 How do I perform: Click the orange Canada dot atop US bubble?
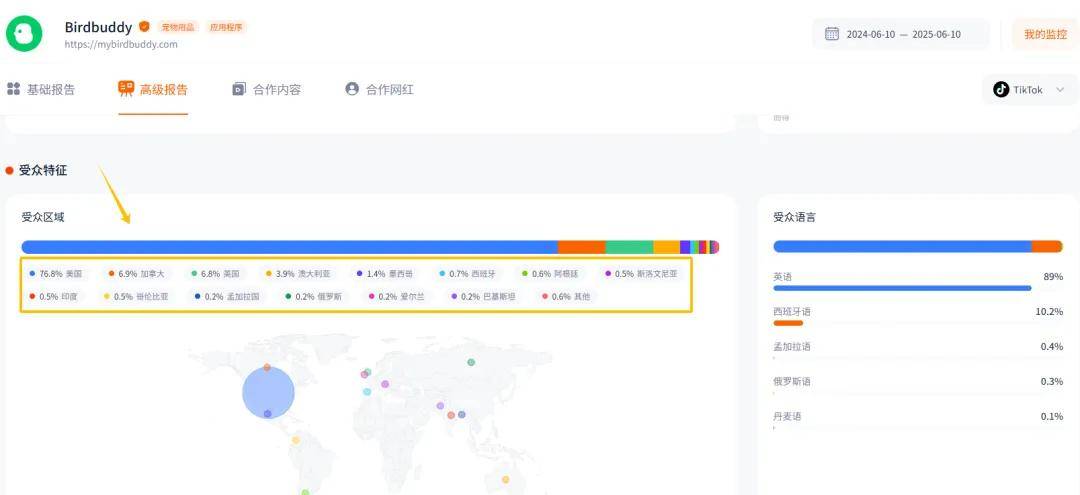(267, 367)
